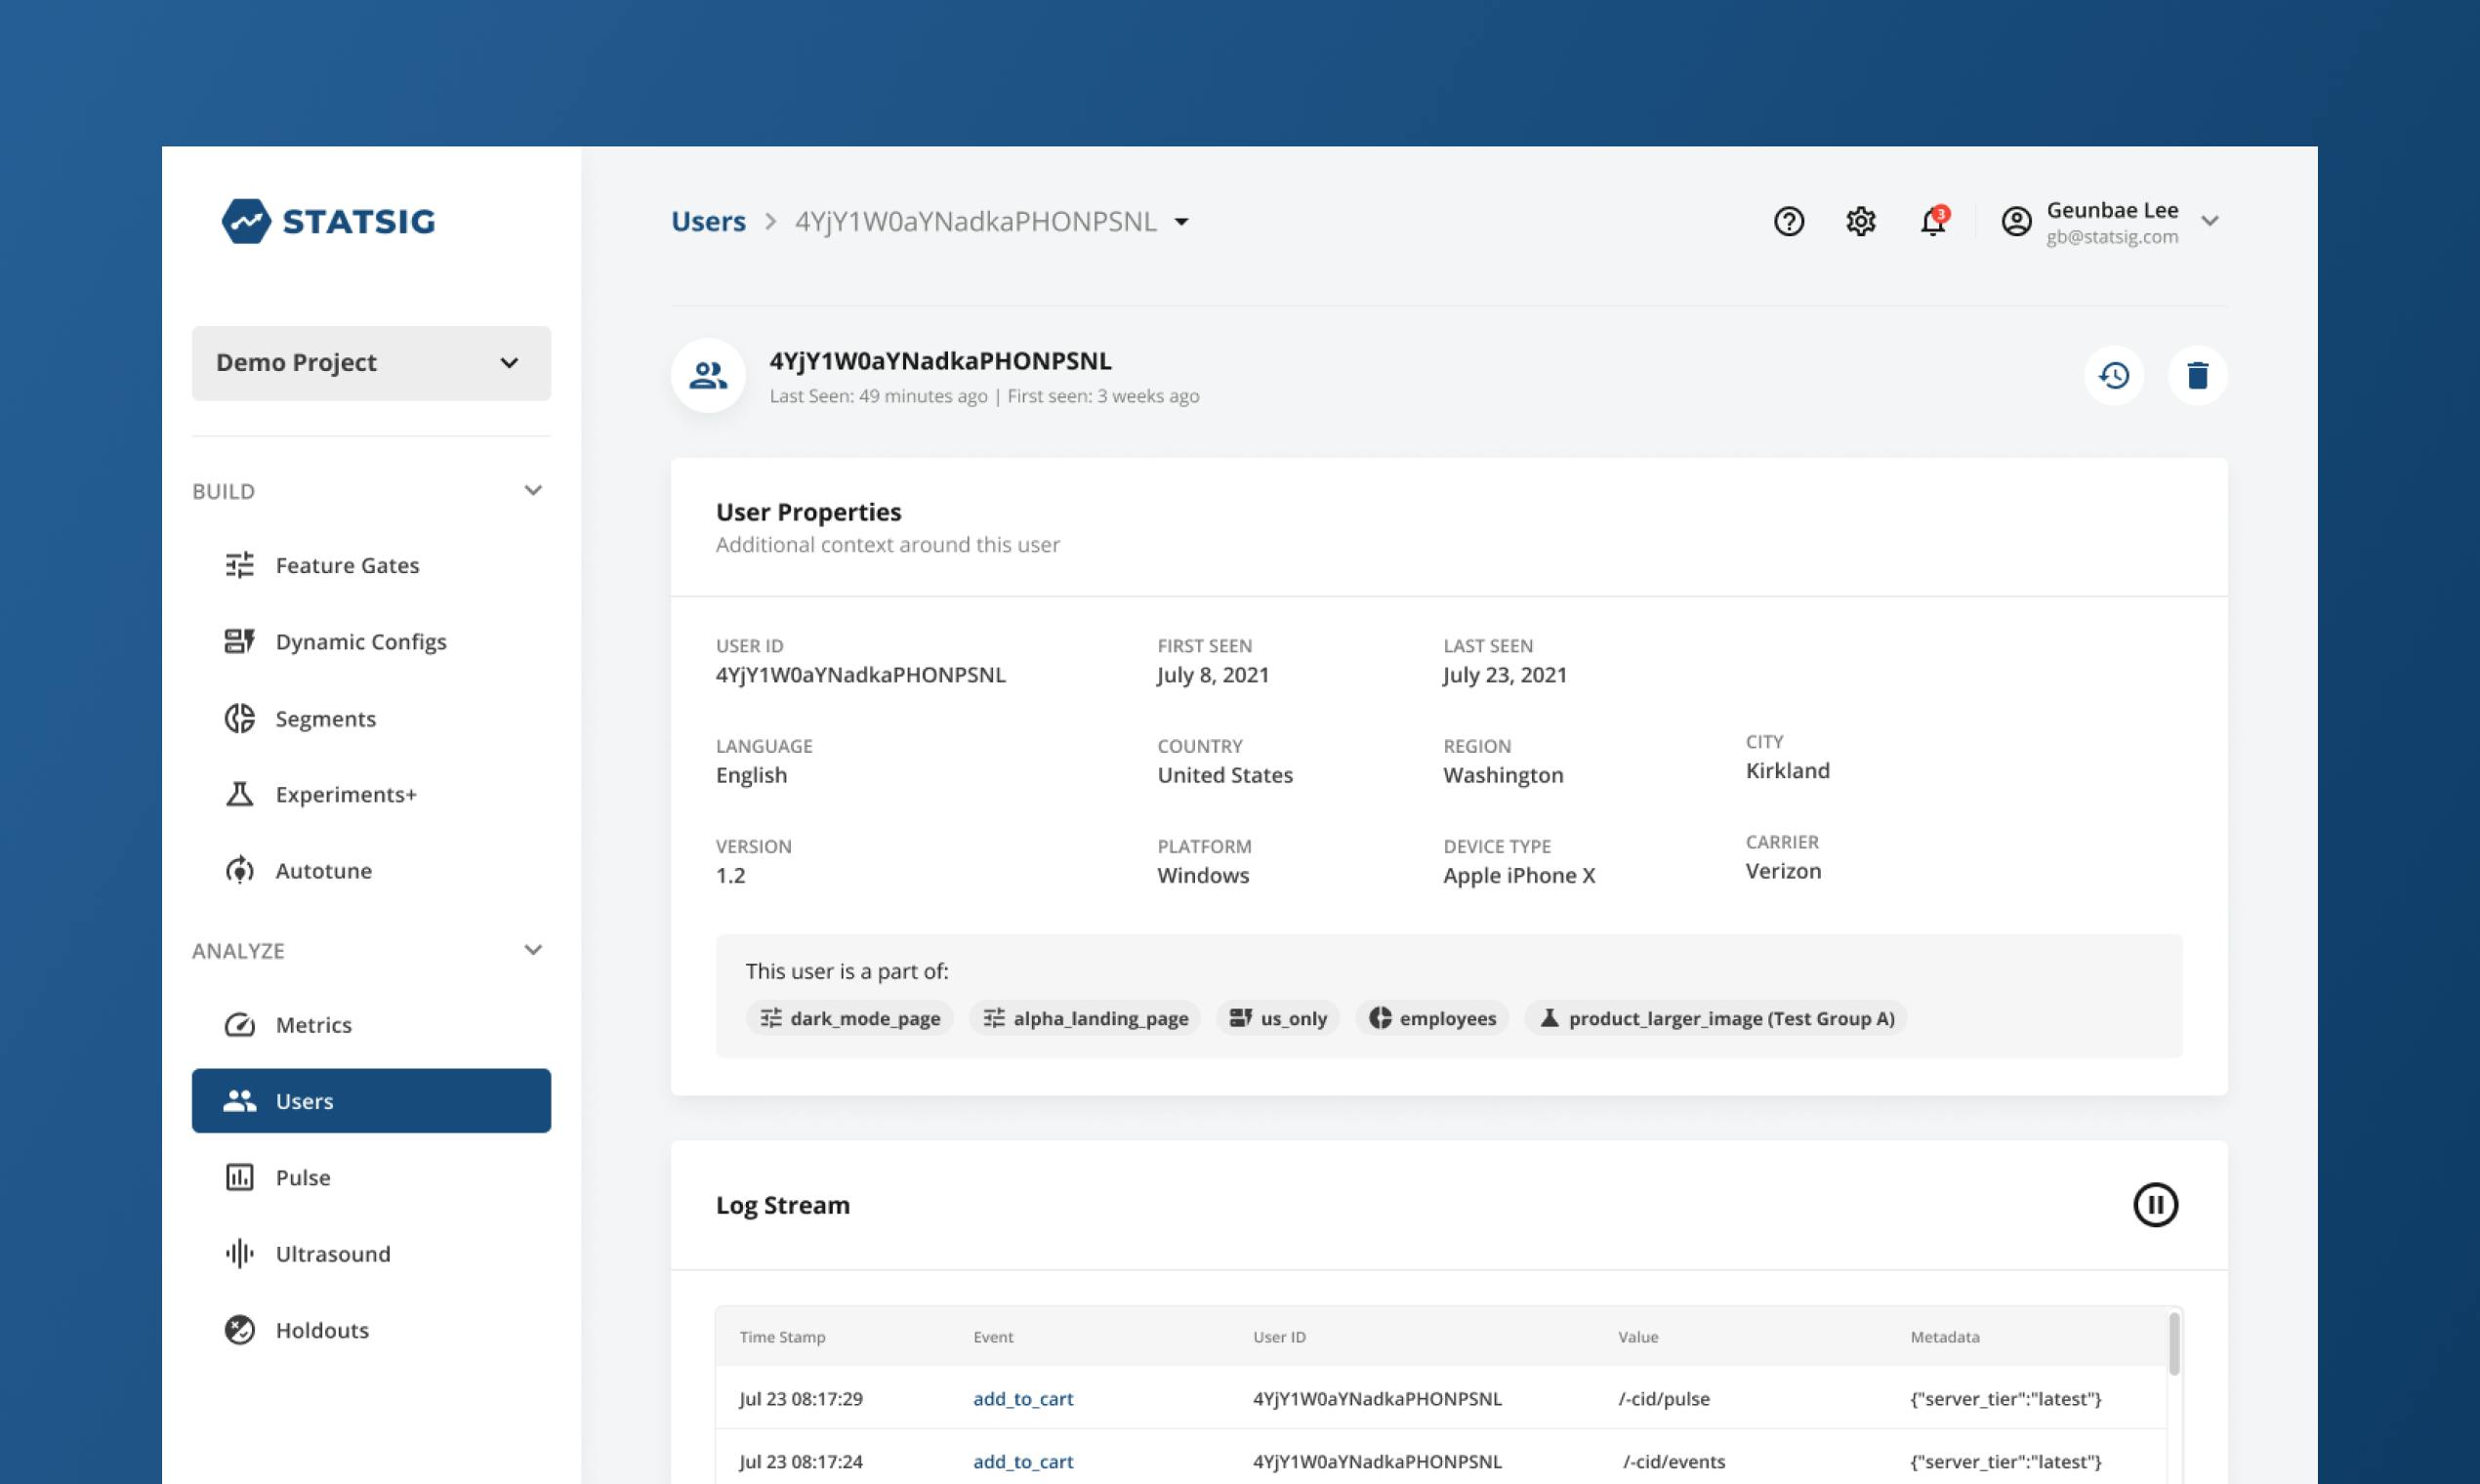Collapse the ANALYZE section

[533, 950]
